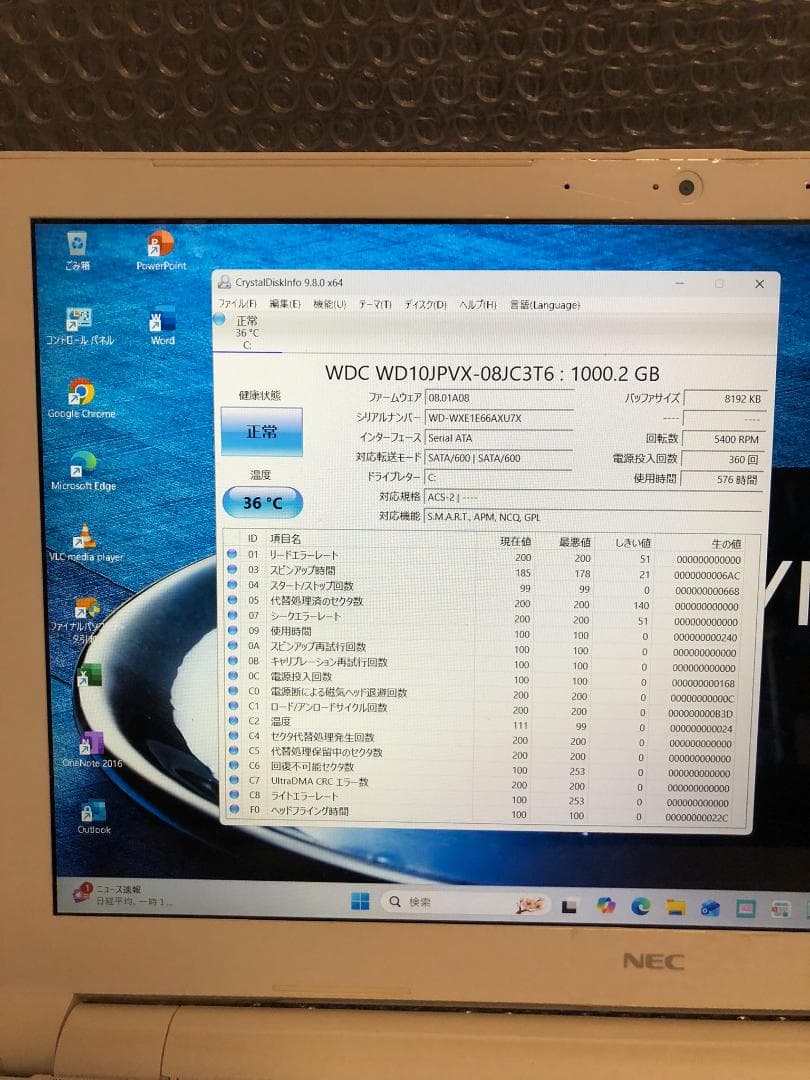Open the Outlook desktop shortcut
Screen dimensions: 810x1080
[94, 818]
